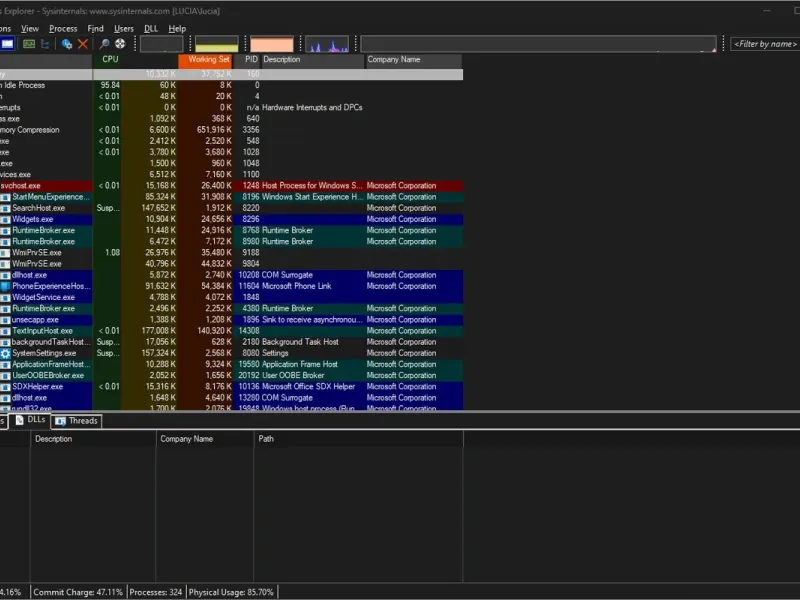The height and width of the screenshot is (600, 800).
Task: Click the unsecapp.exe process icon
Action: pos(5,320)
